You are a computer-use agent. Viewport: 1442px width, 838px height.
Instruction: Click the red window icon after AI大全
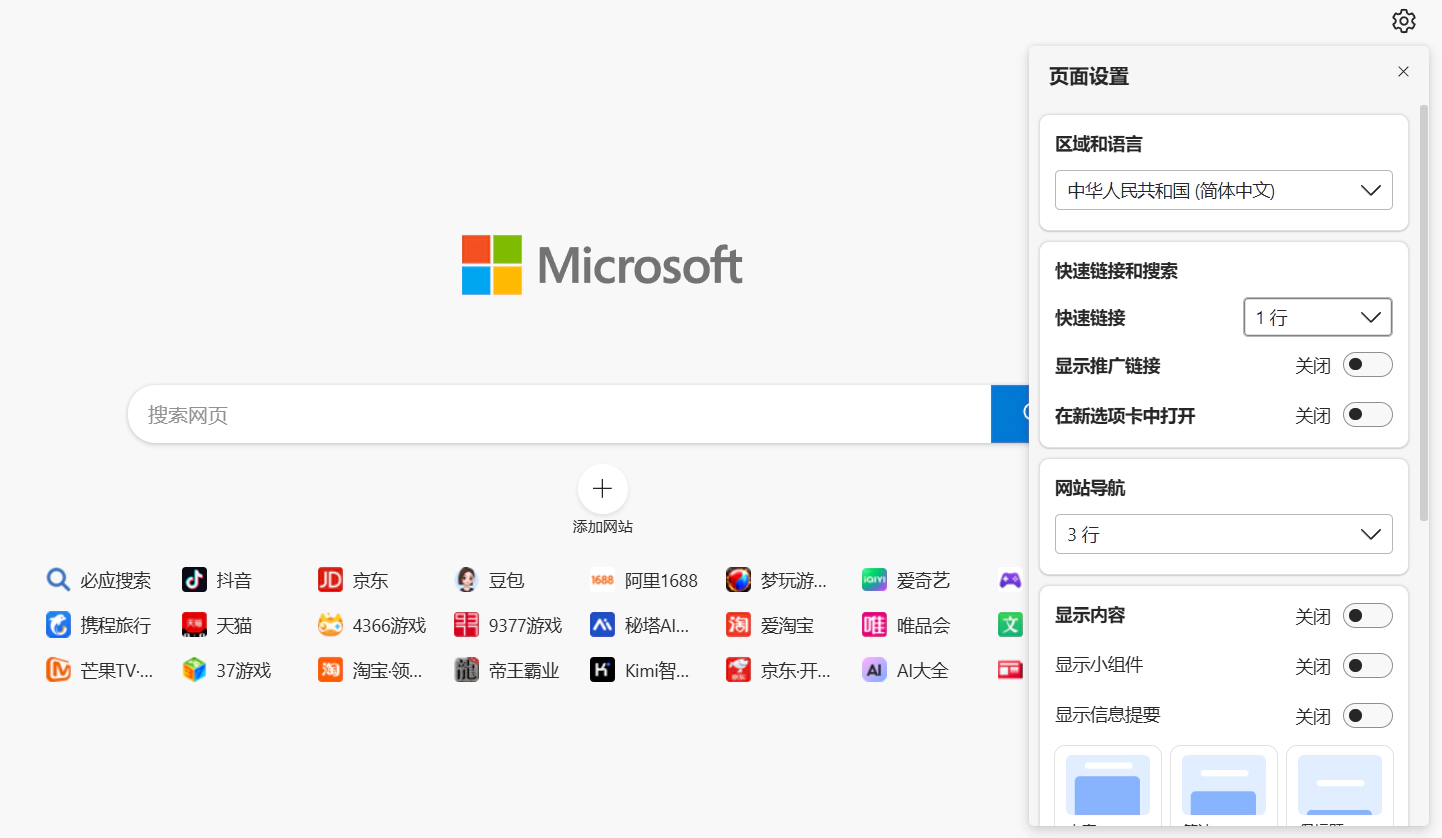coord(1010,670)
